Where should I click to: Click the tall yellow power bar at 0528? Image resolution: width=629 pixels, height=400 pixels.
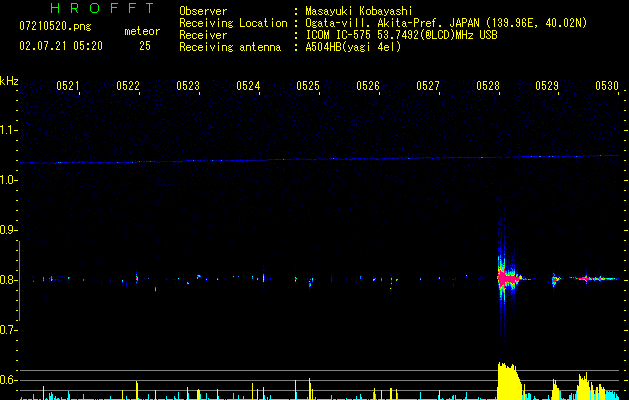pos(509,381)
